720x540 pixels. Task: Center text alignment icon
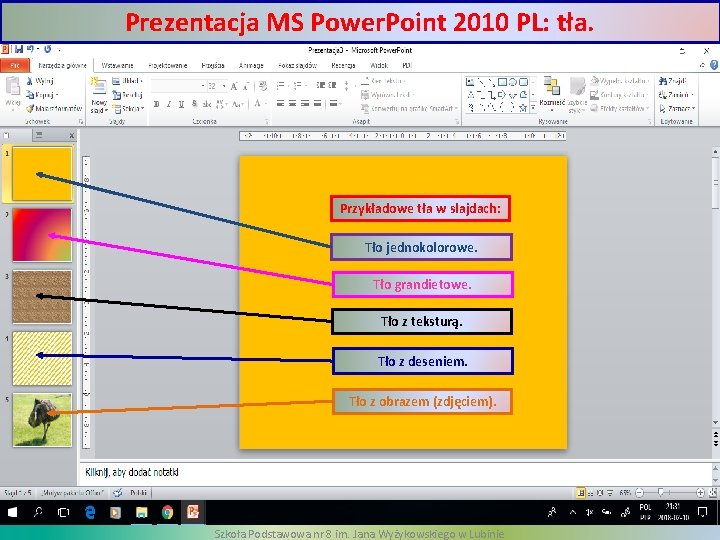point(293,103)
